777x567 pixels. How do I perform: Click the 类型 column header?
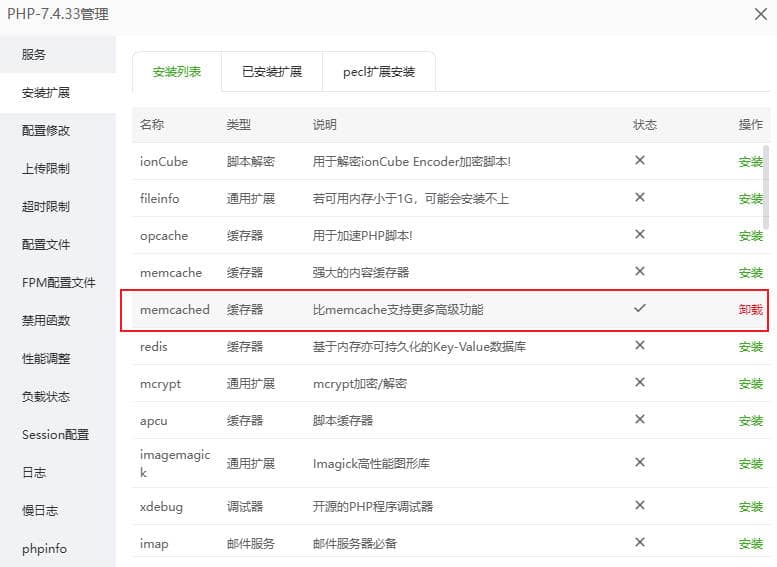[238, 124]
